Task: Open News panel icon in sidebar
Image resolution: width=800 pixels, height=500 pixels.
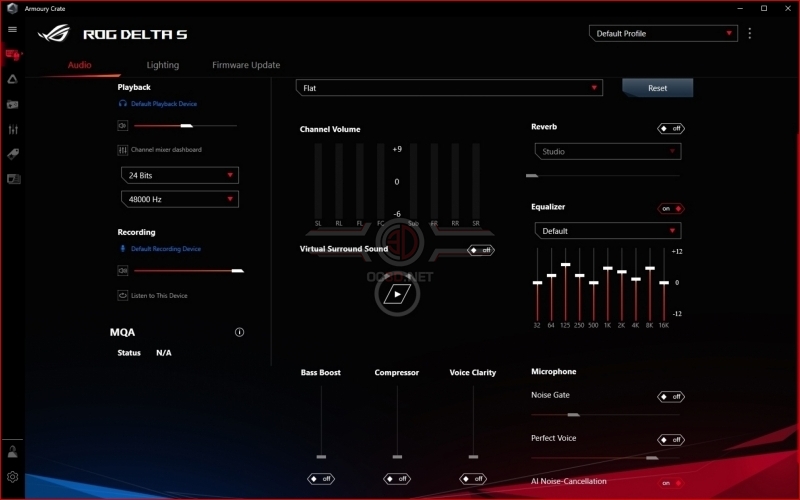Action: [13, 179]
